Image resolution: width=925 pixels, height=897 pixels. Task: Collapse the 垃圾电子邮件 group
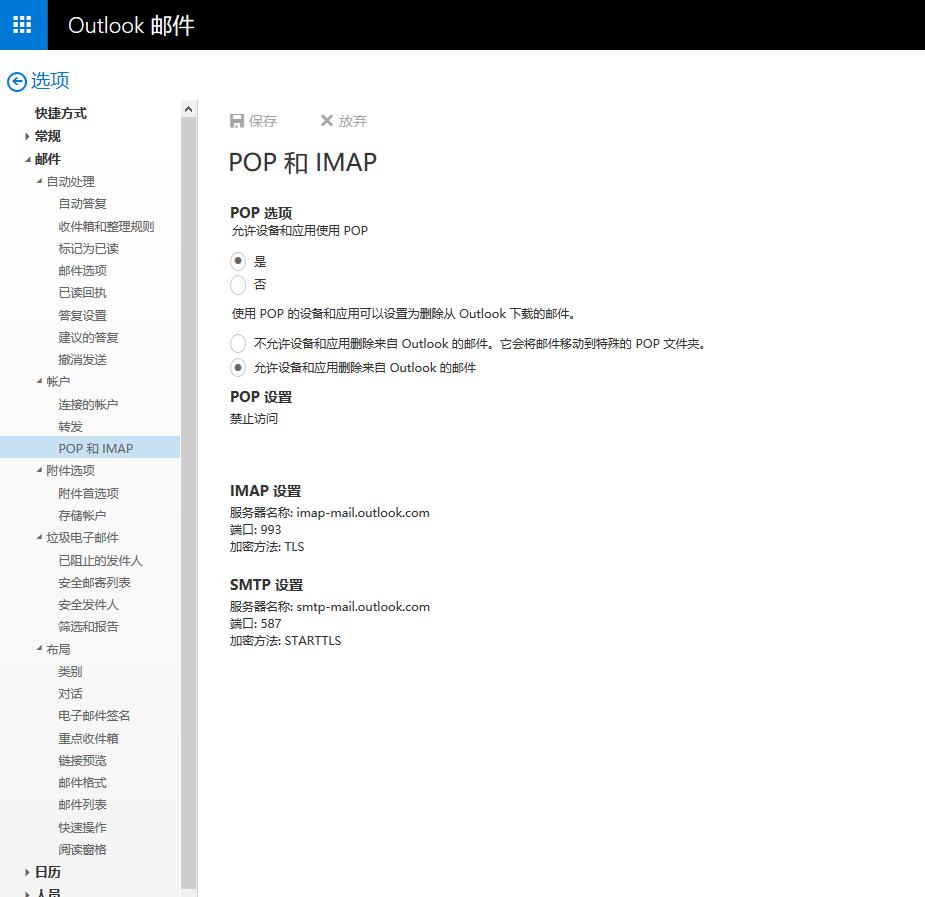click(x=39, y=537)
